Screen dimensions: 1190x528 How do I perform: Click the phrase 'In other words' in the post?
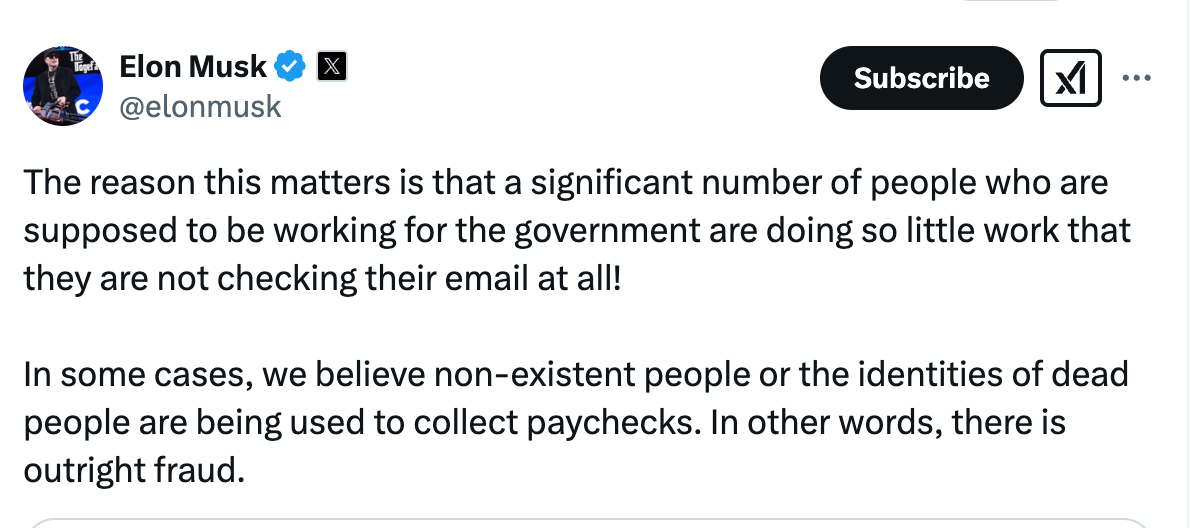(x=823, y=423)
